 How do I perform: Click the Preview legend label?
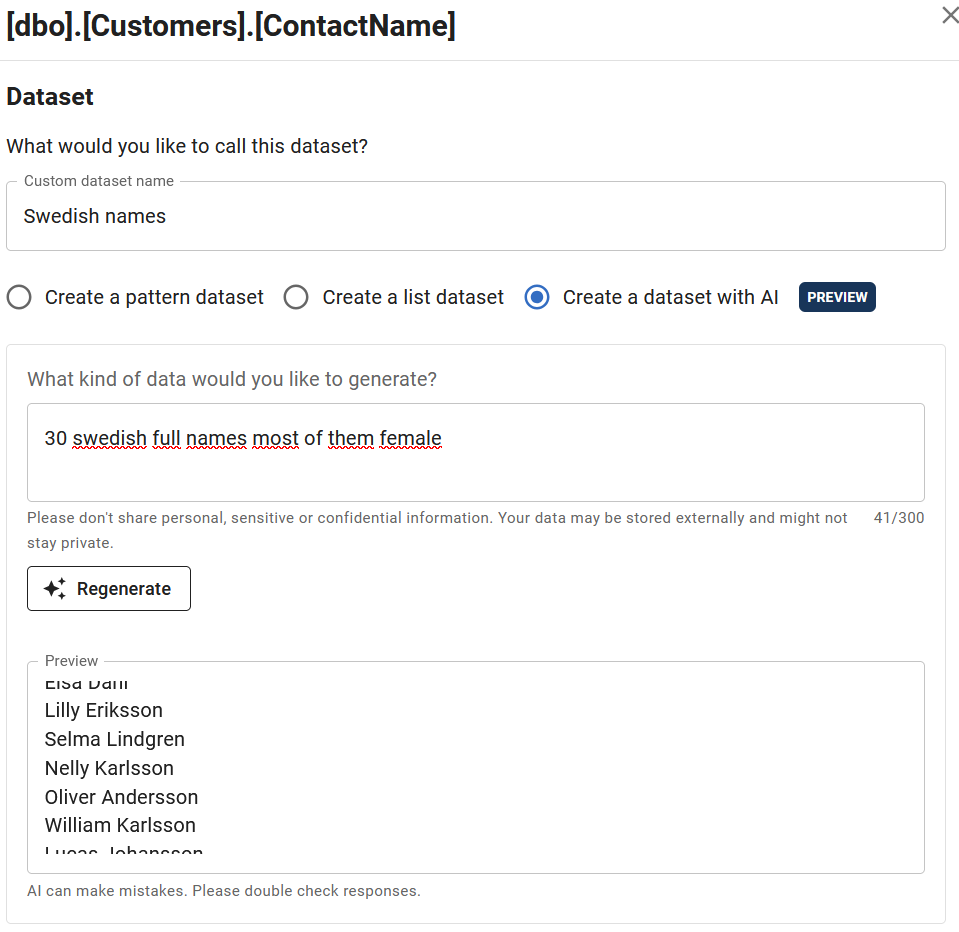pos(72,661)
